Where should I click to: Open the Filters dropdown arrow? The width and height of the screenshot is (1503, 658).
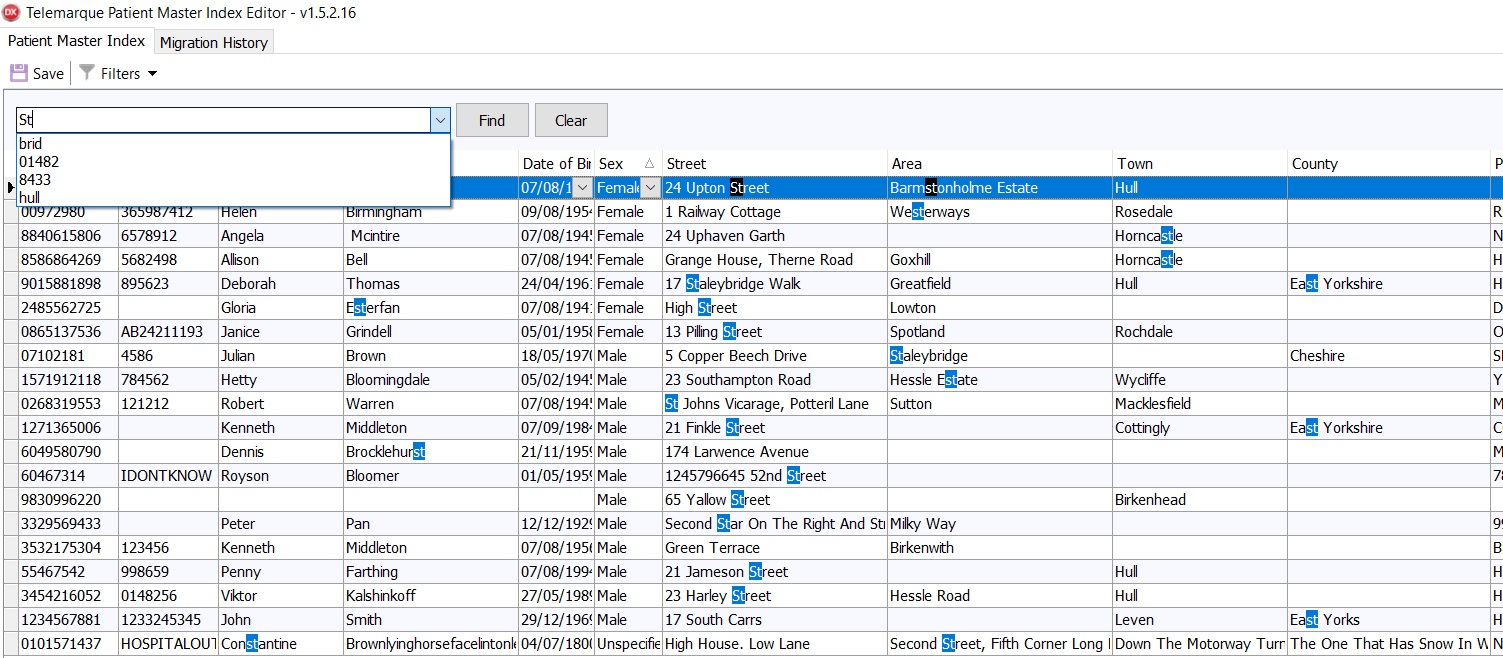(152, 74)
